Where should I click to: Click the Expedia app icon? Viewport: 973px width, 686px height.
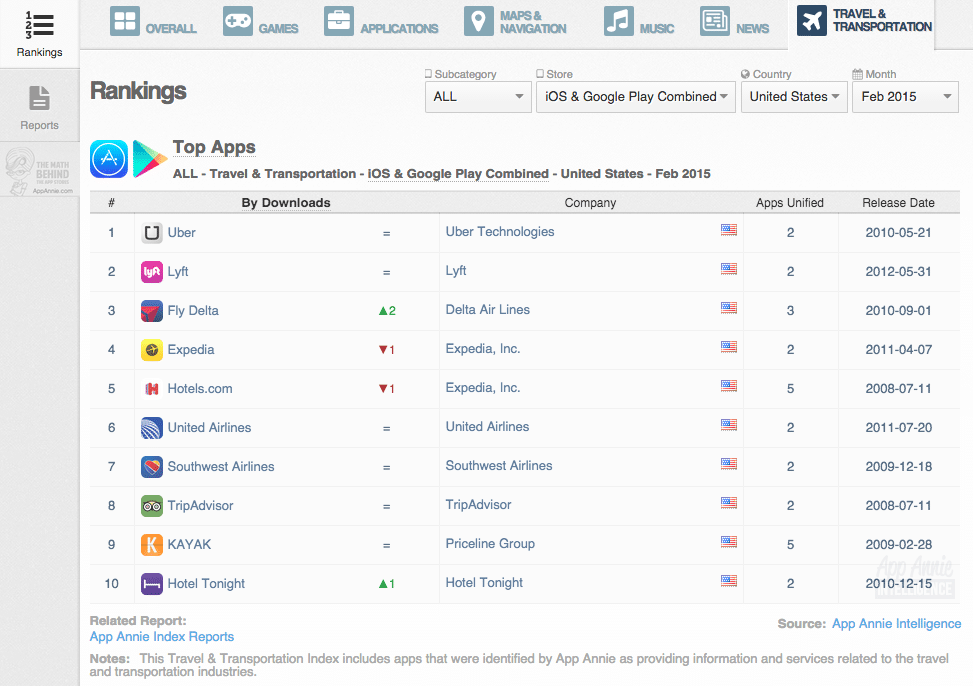click(x=152, y=350)
